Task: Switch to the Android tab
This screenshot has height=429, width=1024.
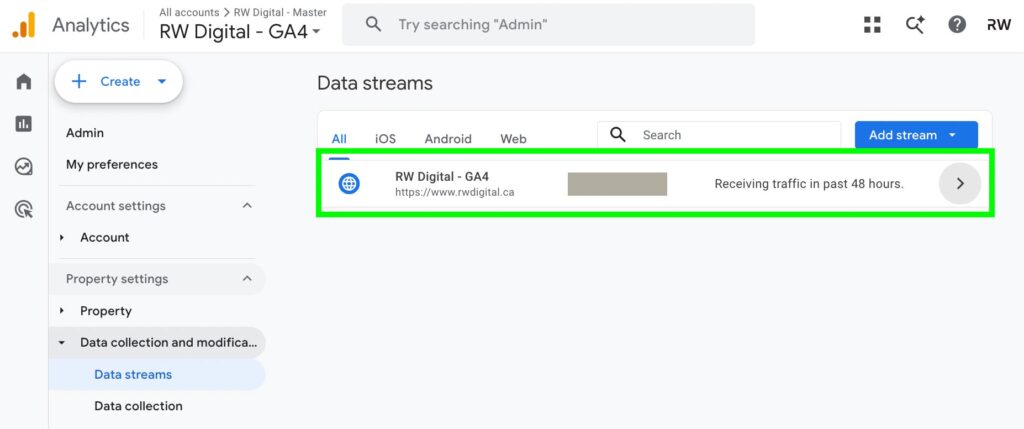Action: [x=448, y=139]
